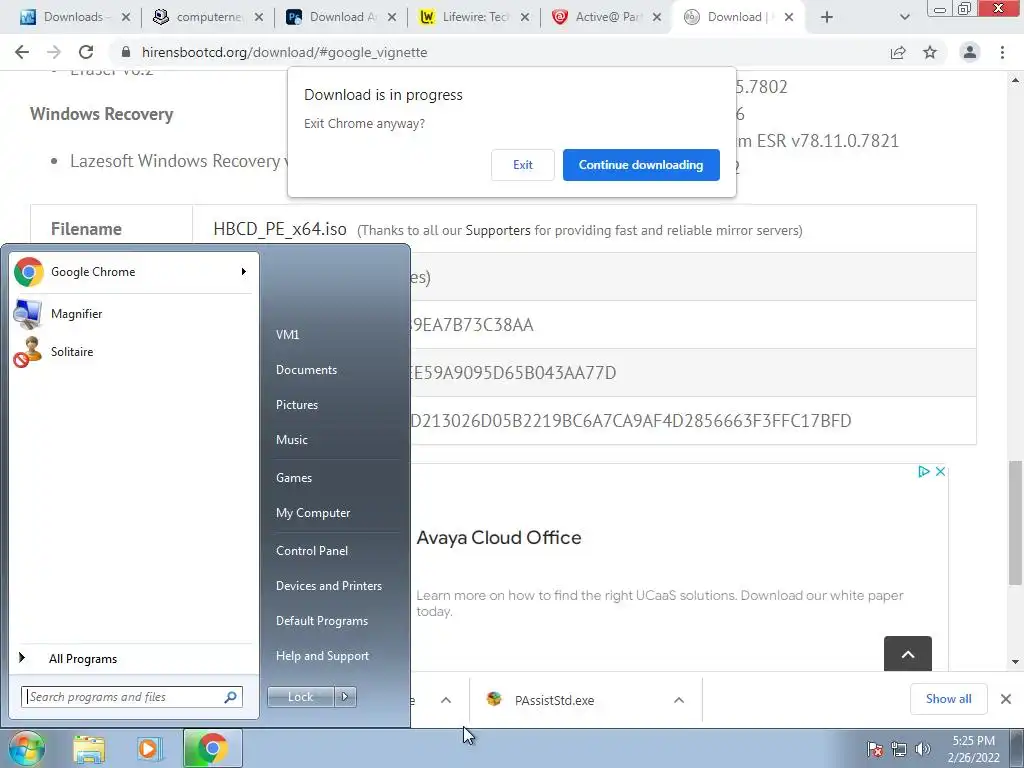1024x768 pixels.
Task: Click the AdChoices triangle icon
Action: (923, 472)
